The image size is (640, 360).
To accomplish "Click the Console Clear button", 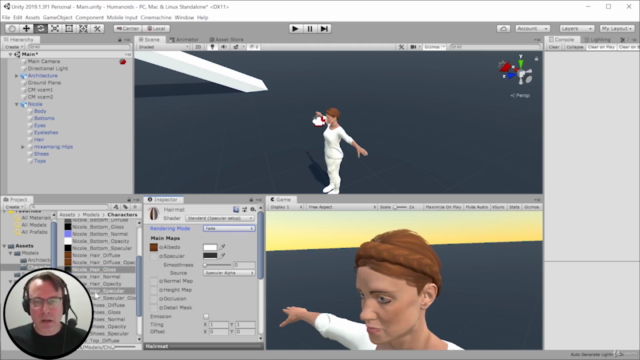I will (554, 47).
